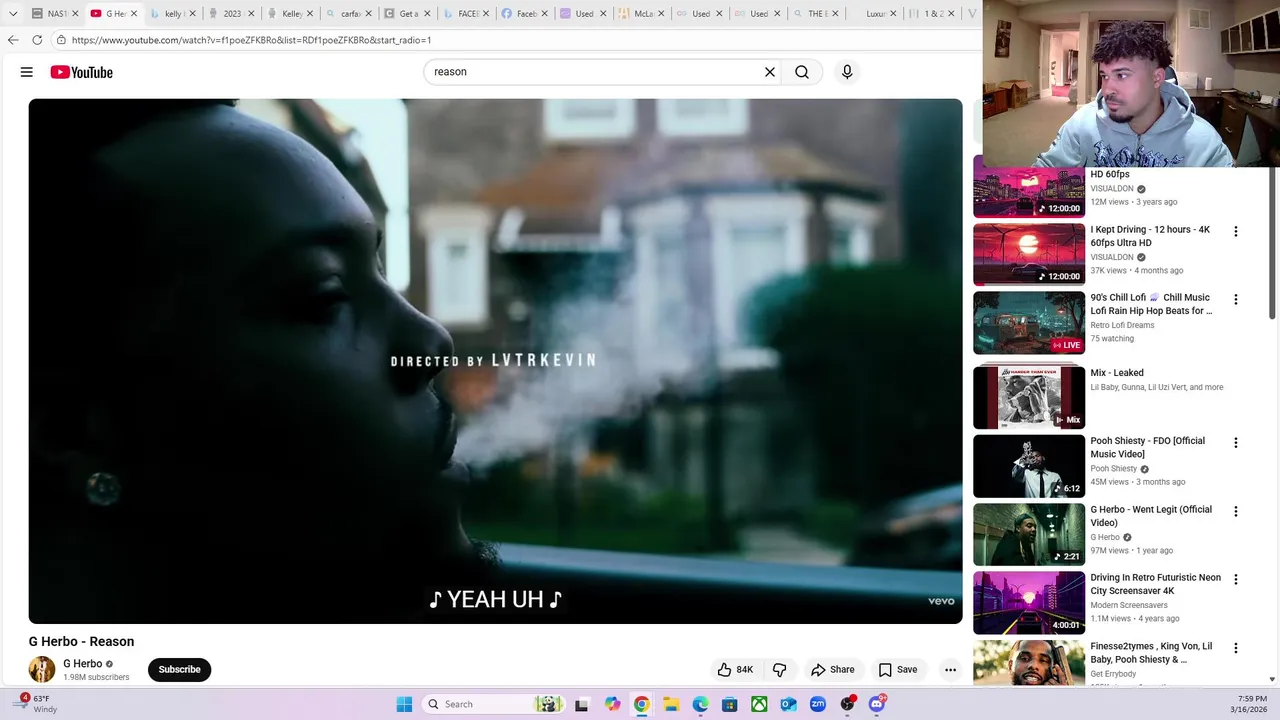Open the Windows Start menu
The image size is (1280, 720).
point(404,704)
